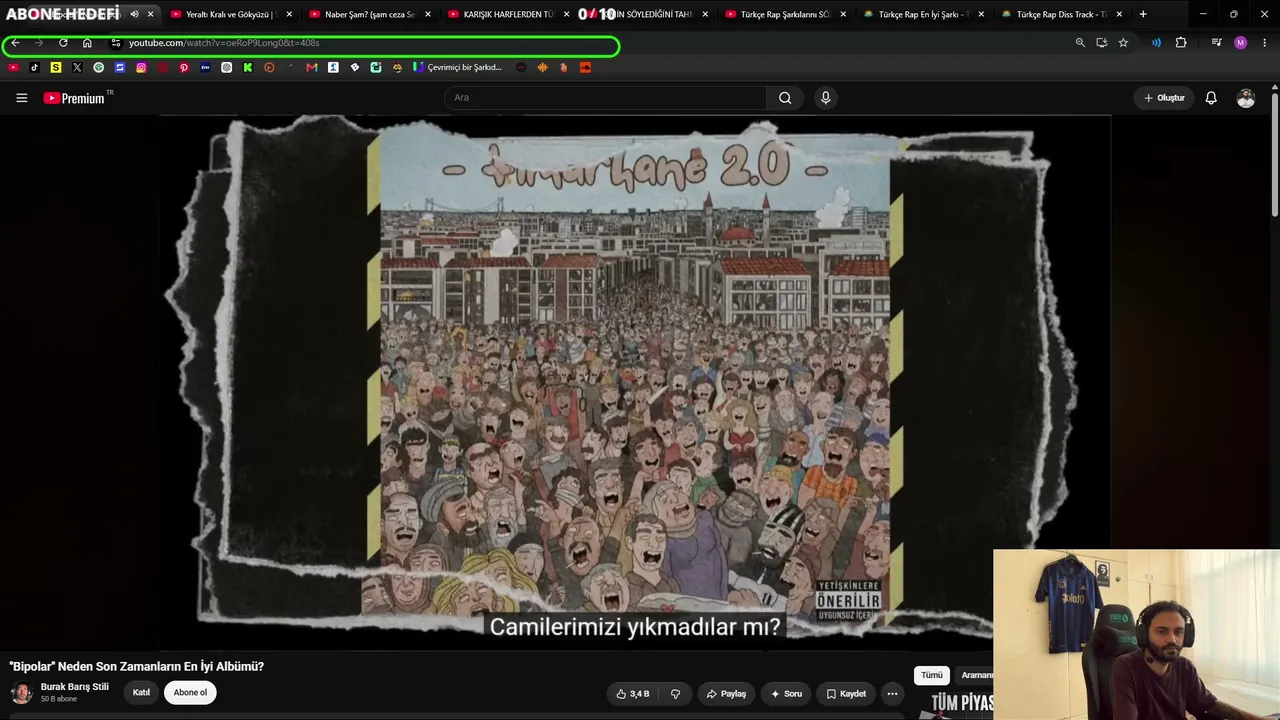Open the browser three-dot menu
The image size is (1280, 720).
coord(1265,43)
